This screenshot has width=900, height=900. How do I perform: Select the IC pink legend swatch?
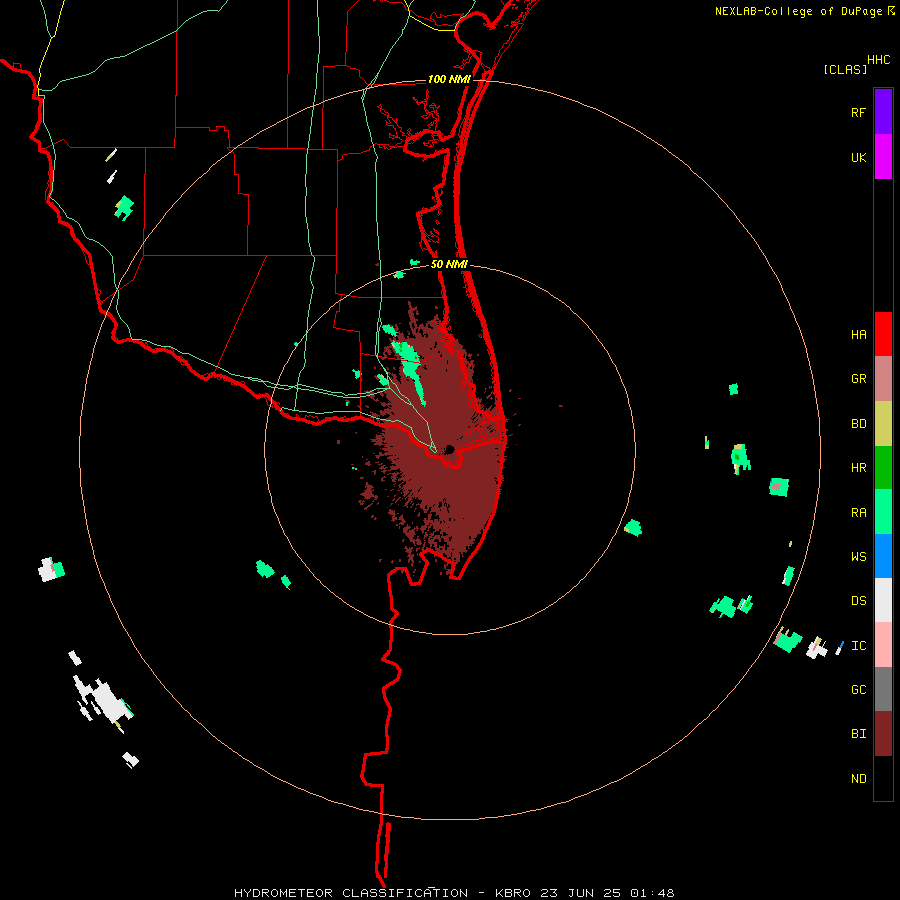(x=883, y=645)
